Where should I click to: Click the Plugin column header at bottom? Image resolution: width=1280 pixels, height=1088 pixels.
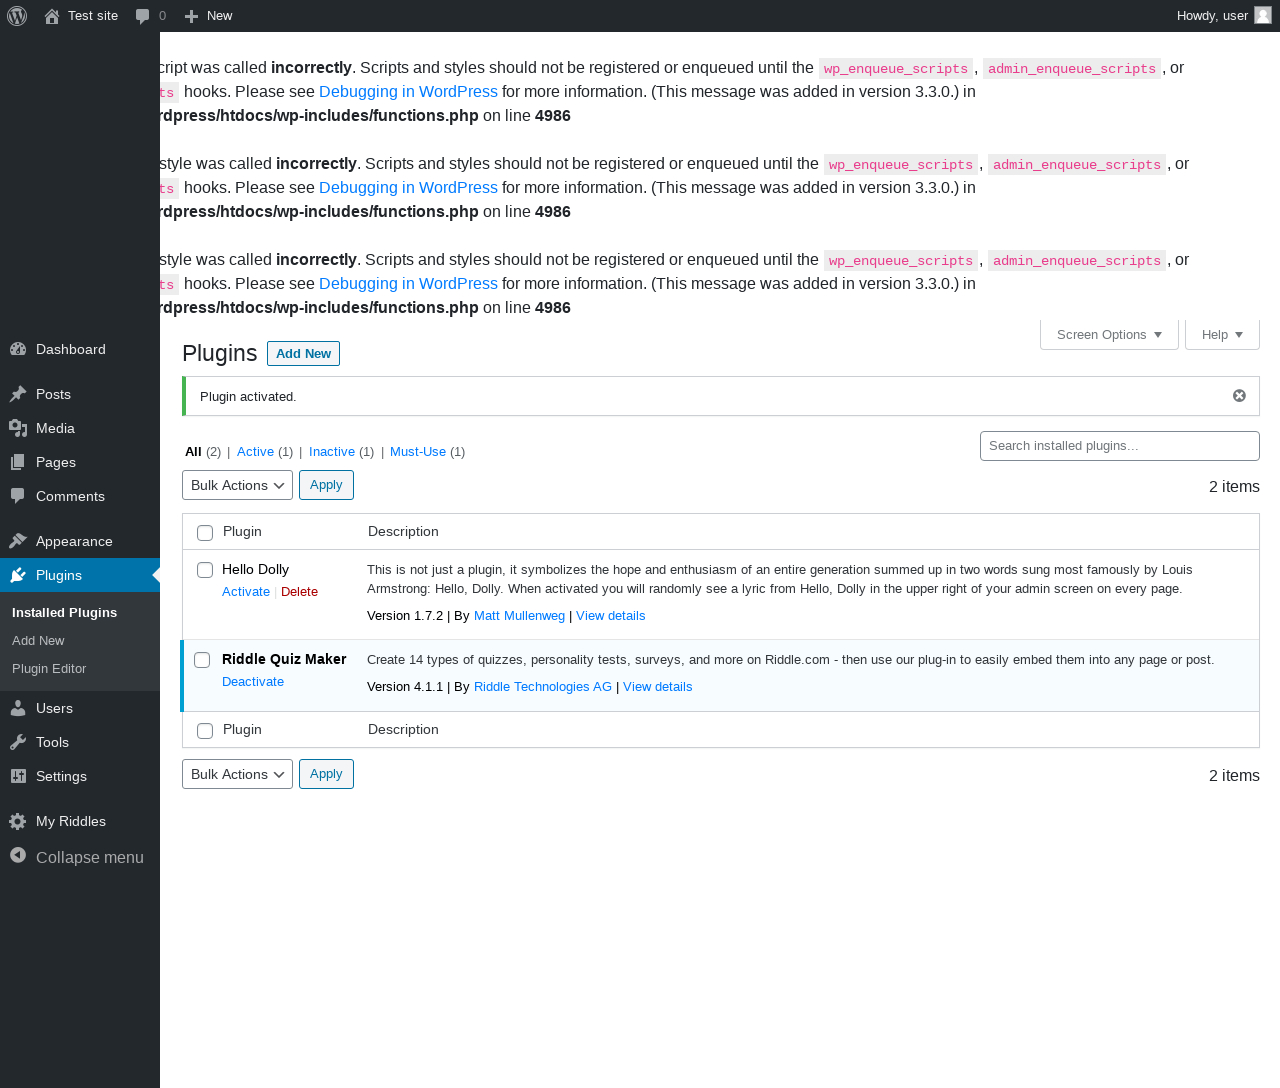click(x=242, y=730)
